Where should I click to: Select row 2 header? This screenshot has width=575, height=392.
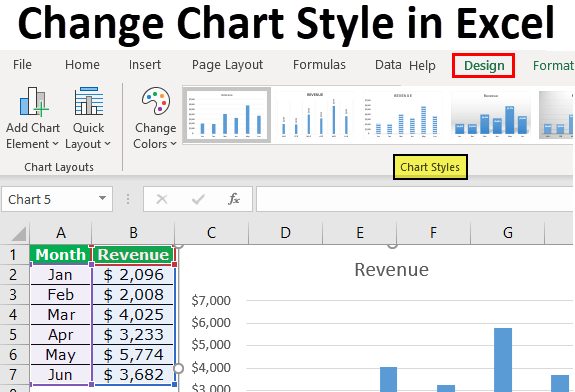14,275
